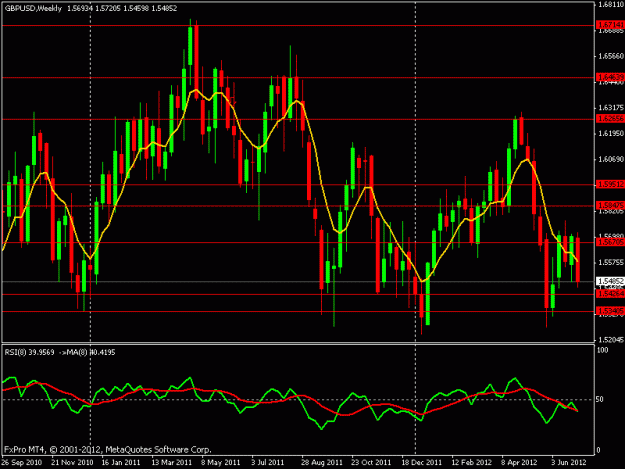Select the 1.56705 red price label
This screenshot has height=469, width=625.
611,242
